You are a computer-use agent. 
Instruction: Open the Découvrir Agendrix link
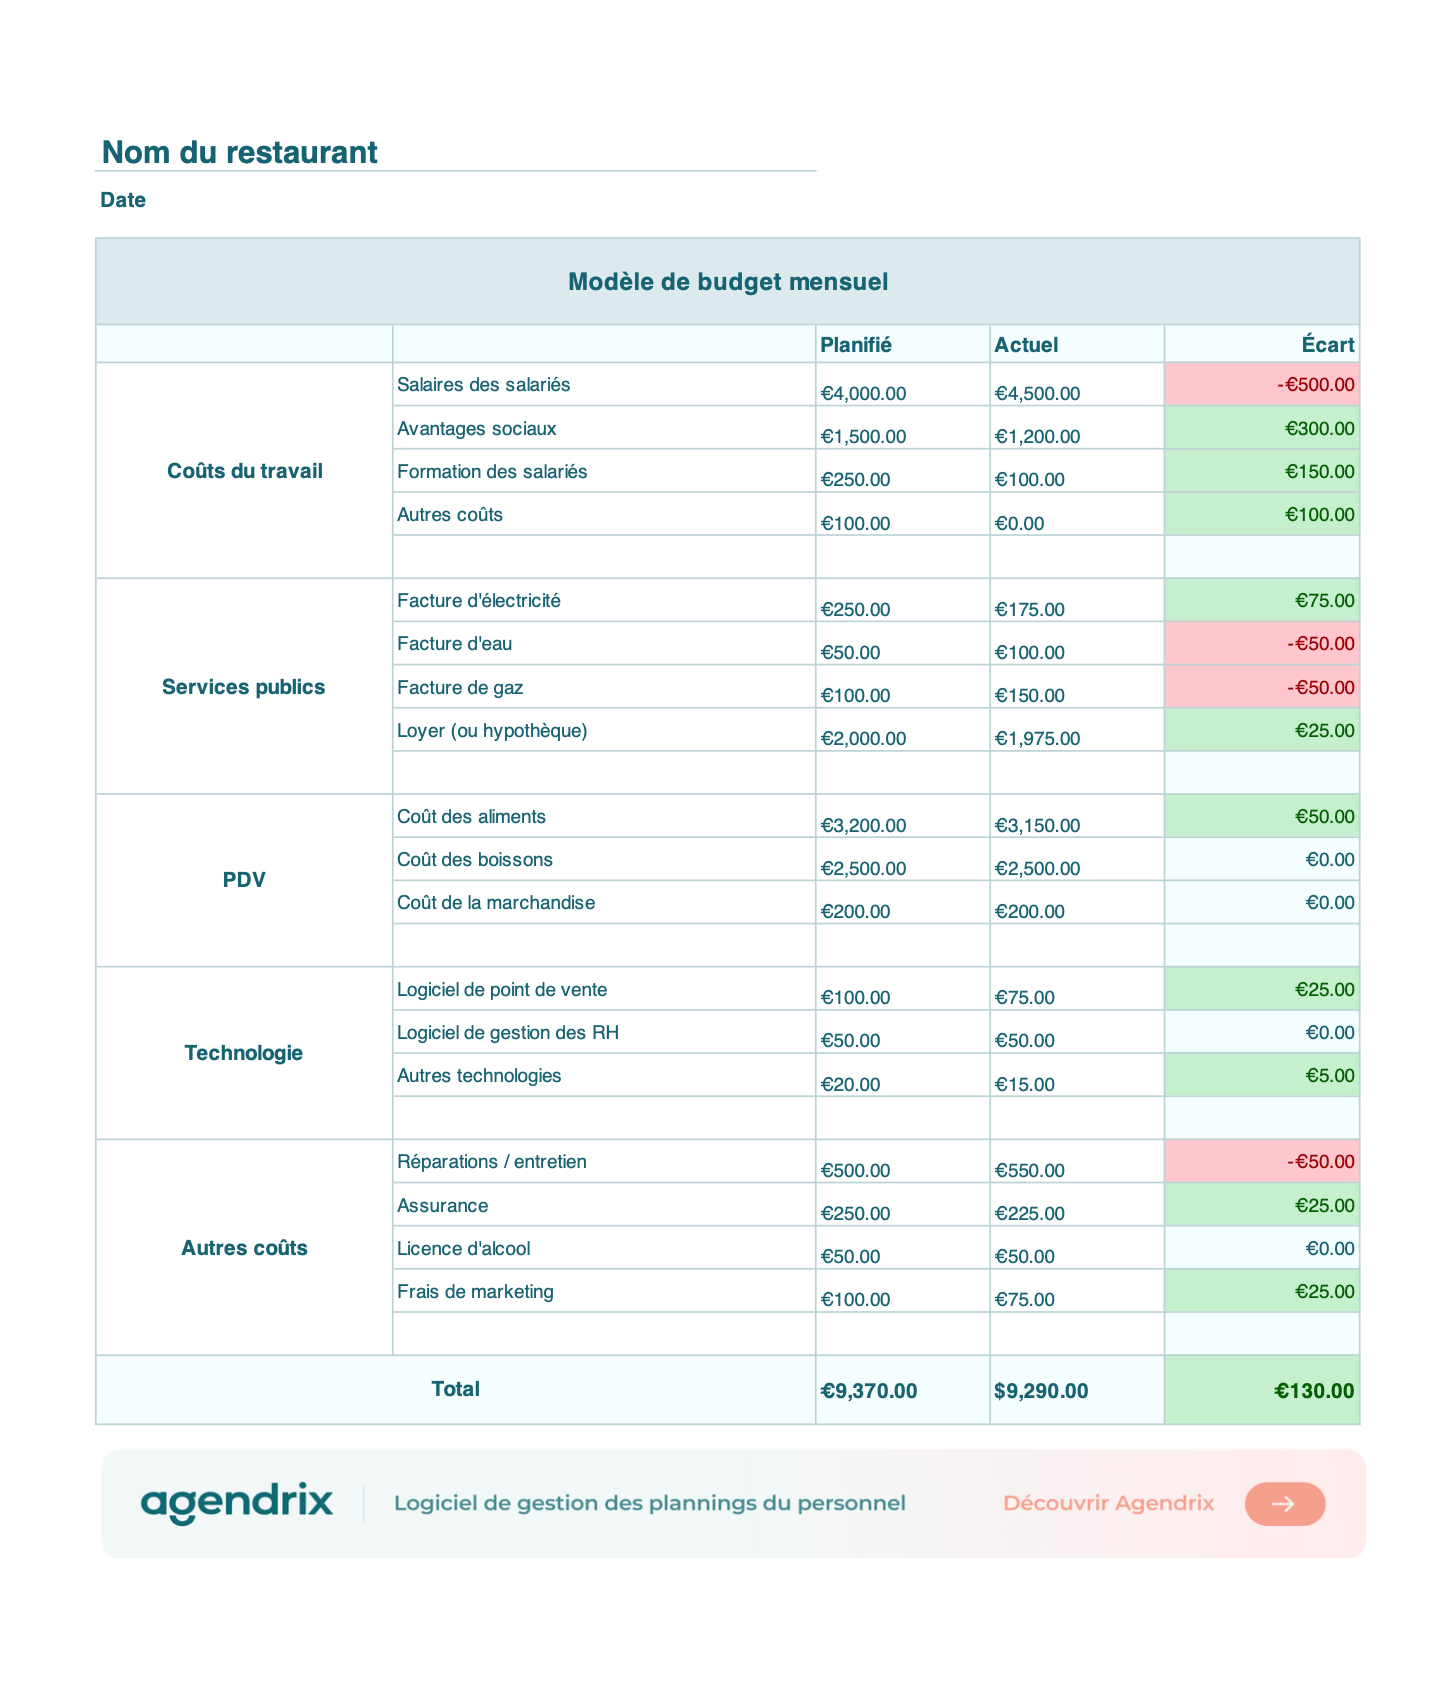click(x=1108, y=1503)
